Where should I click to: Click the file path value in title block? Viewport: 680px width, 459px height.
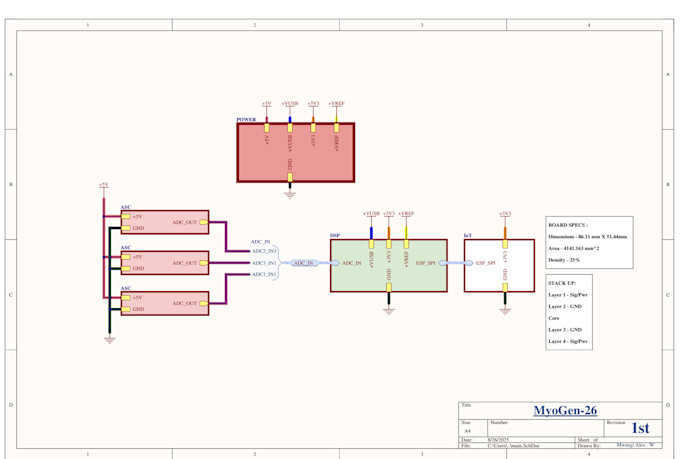click(513, 446)
